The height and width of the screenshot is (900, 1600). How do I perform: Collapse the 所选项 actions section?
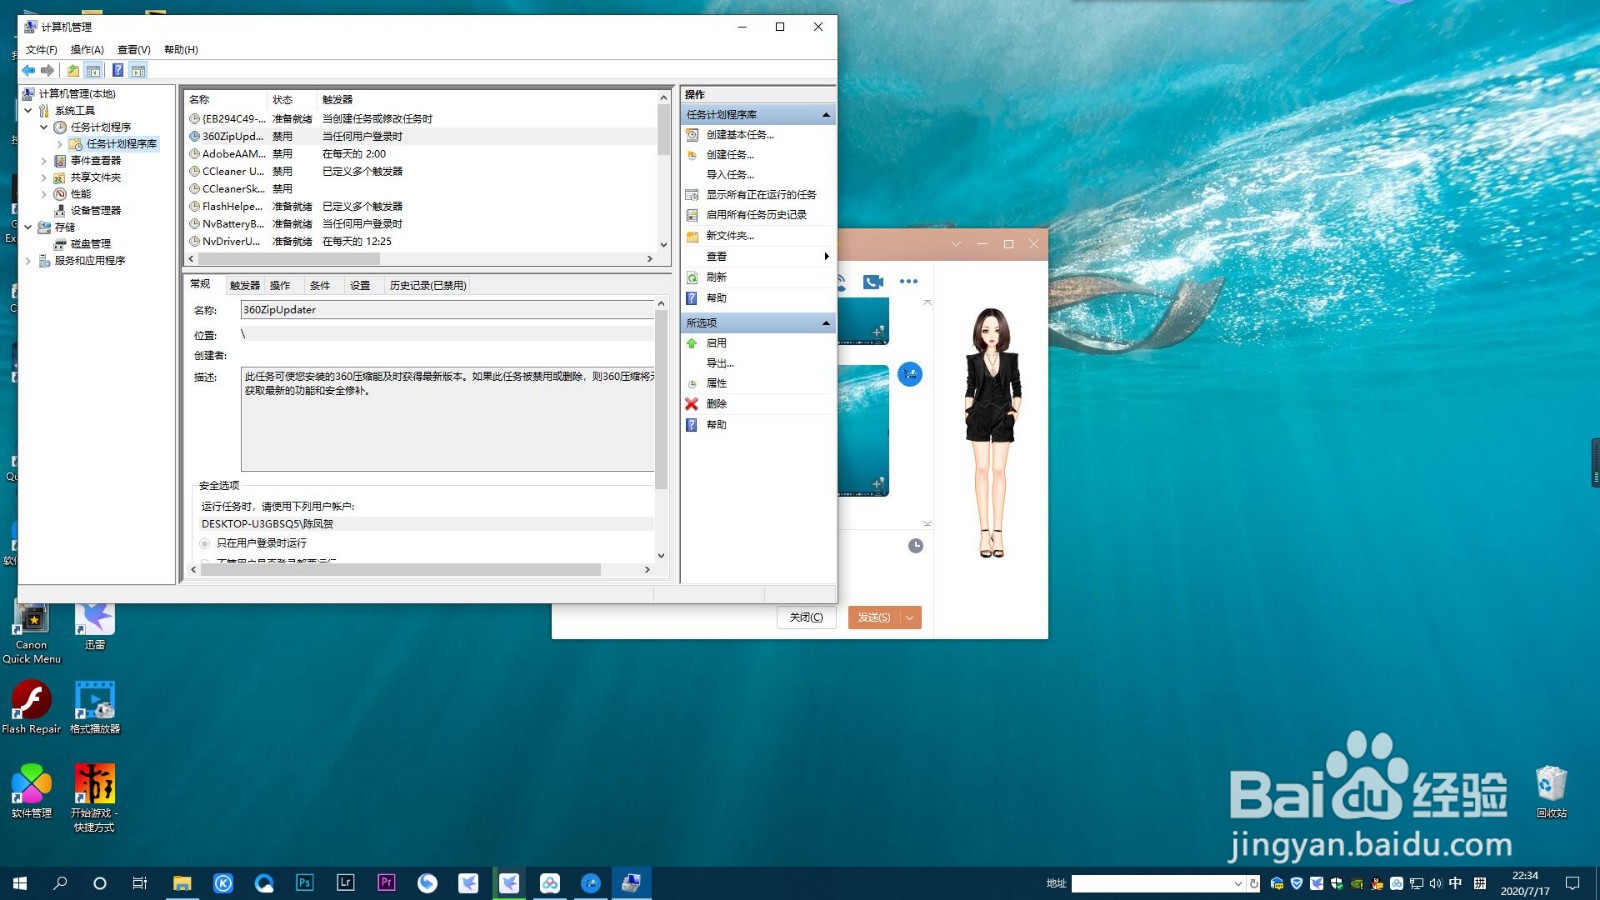pyautogui.click(x=826, y=323)
